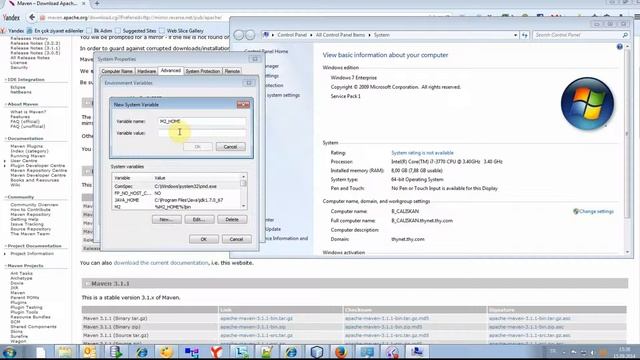Click the Variable value field
640x360 pixels.
point(202,133)
